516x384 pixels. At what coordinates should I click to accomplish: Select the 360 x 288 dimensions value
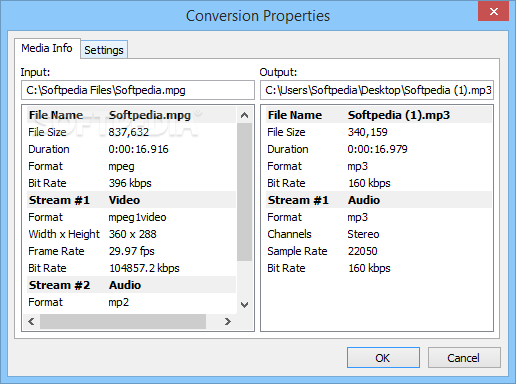(x=133, y=234)
